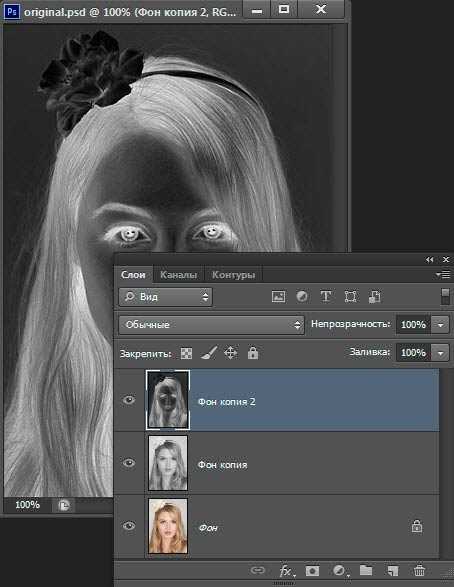Click the adjustment layer filter icon
454x587 pixels.
(302, 297)
